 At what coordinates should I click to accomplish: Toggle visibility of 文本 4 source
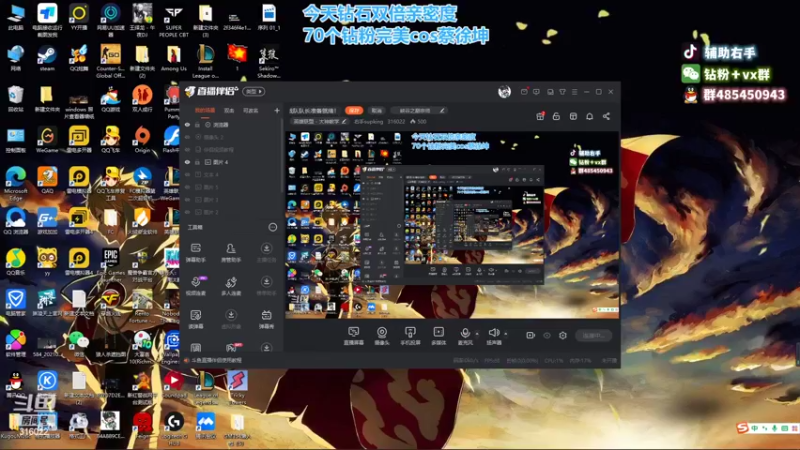point(187,174)
